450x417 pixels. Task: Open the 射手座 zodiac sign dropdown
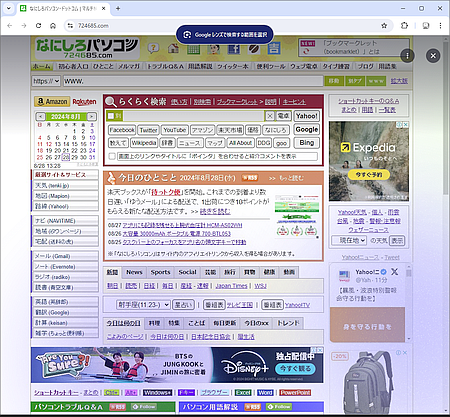143,305
